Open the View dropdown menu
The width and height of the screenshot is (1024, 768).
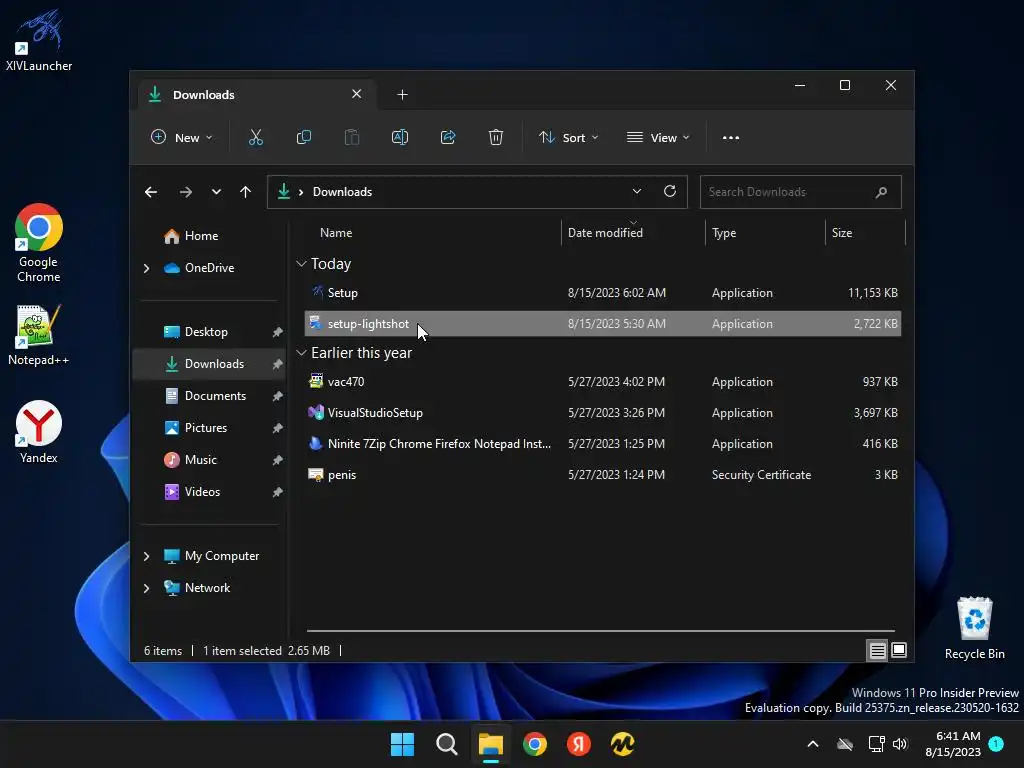pyautogui.click(x=658, y=138)
